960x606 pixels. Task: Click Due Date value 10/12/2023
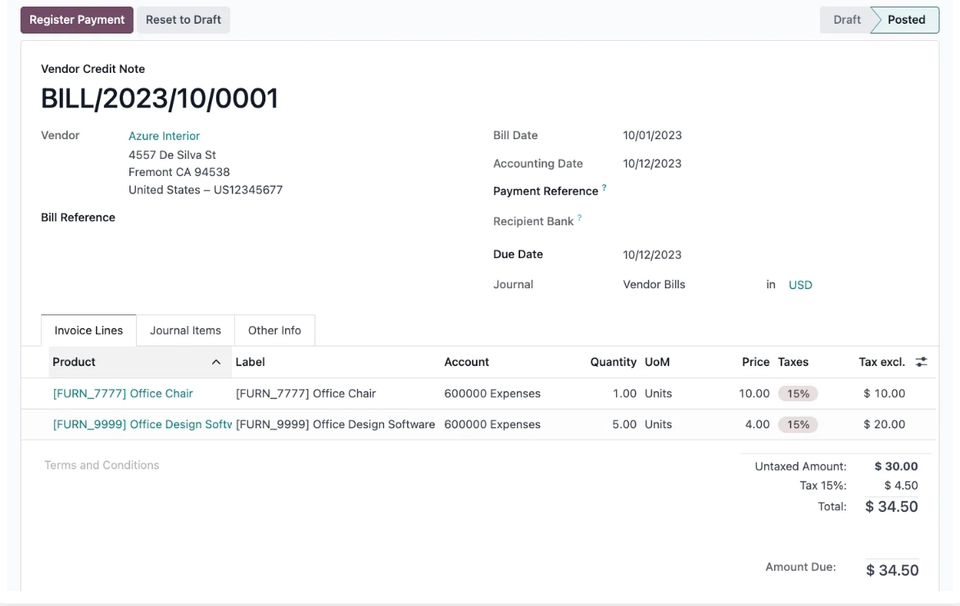pos(652,255)
